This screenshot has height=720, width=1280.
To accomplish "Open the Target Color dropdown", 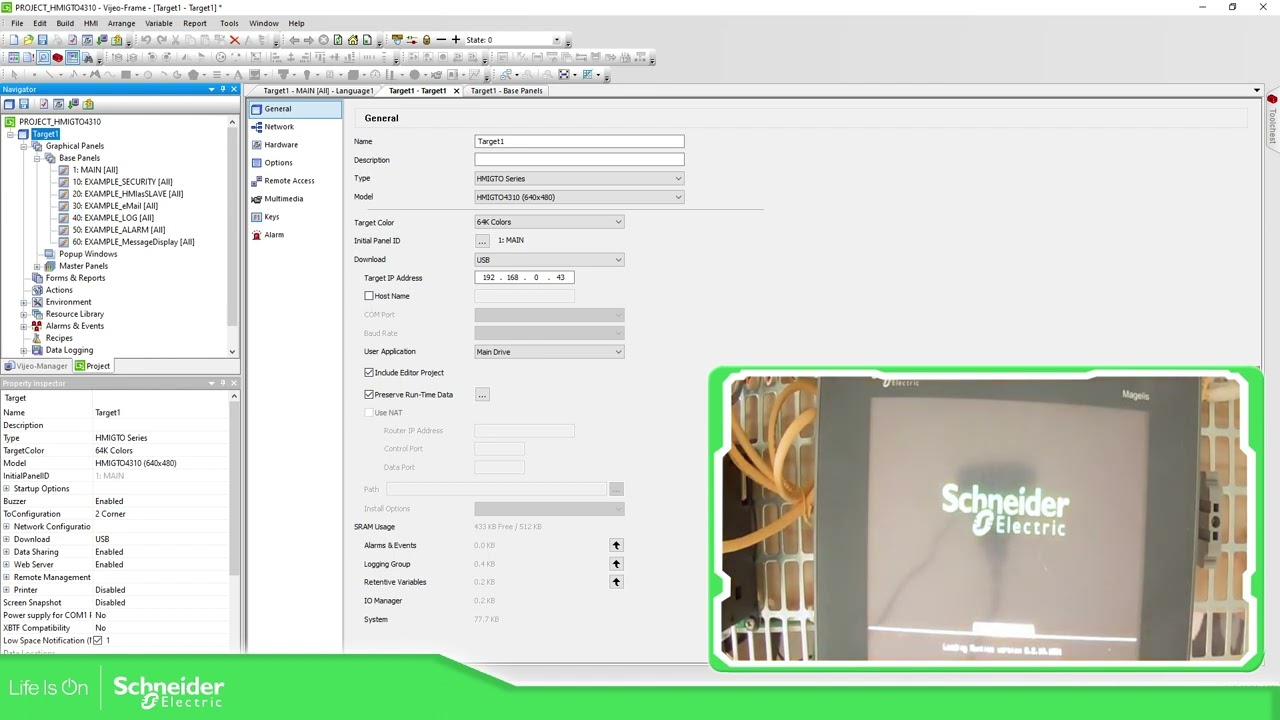I will click(549, 222).
